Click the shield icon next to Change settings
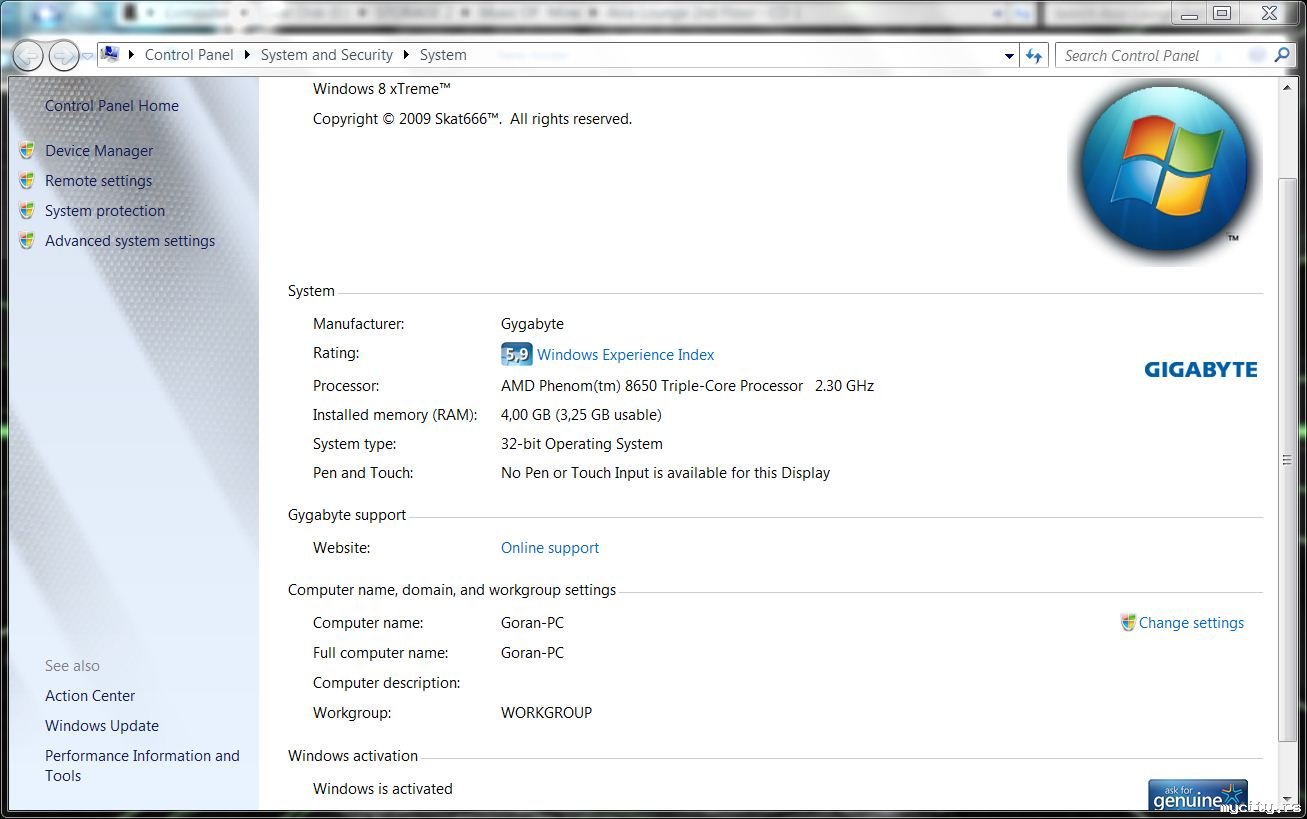 click(1128, 622)
